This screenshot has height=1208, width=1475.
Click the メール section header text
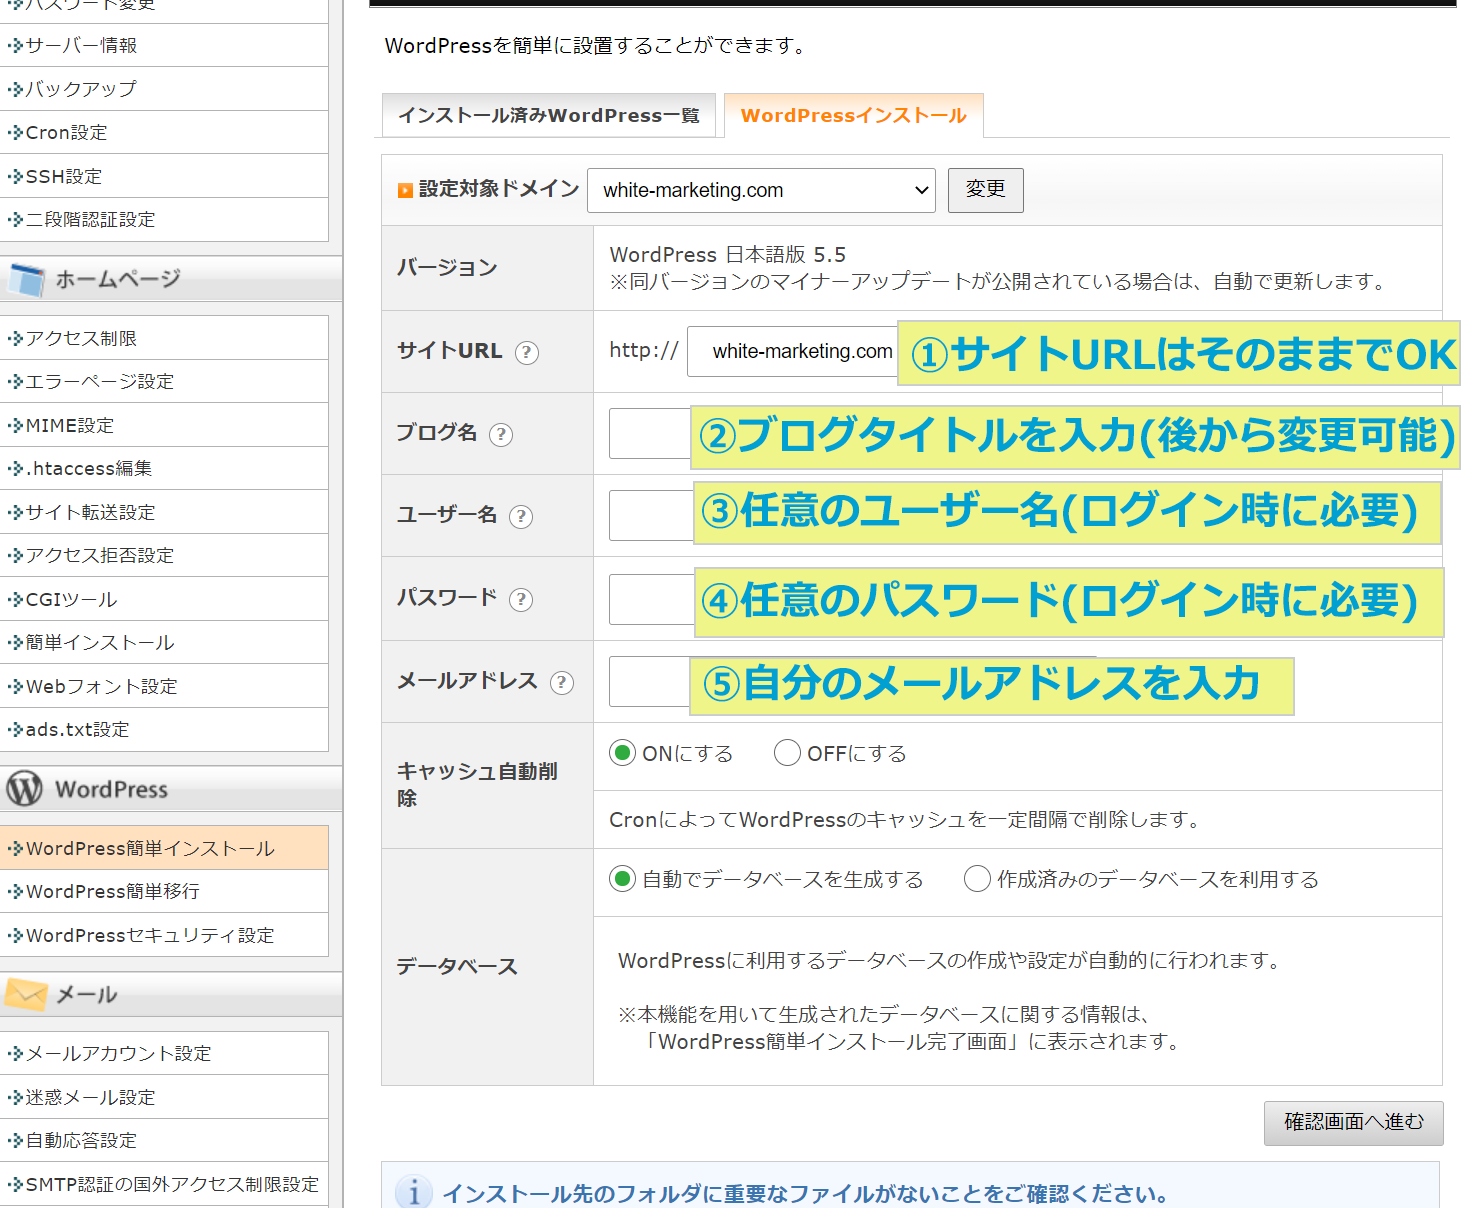pyautogui.click(x=87, y=995)
